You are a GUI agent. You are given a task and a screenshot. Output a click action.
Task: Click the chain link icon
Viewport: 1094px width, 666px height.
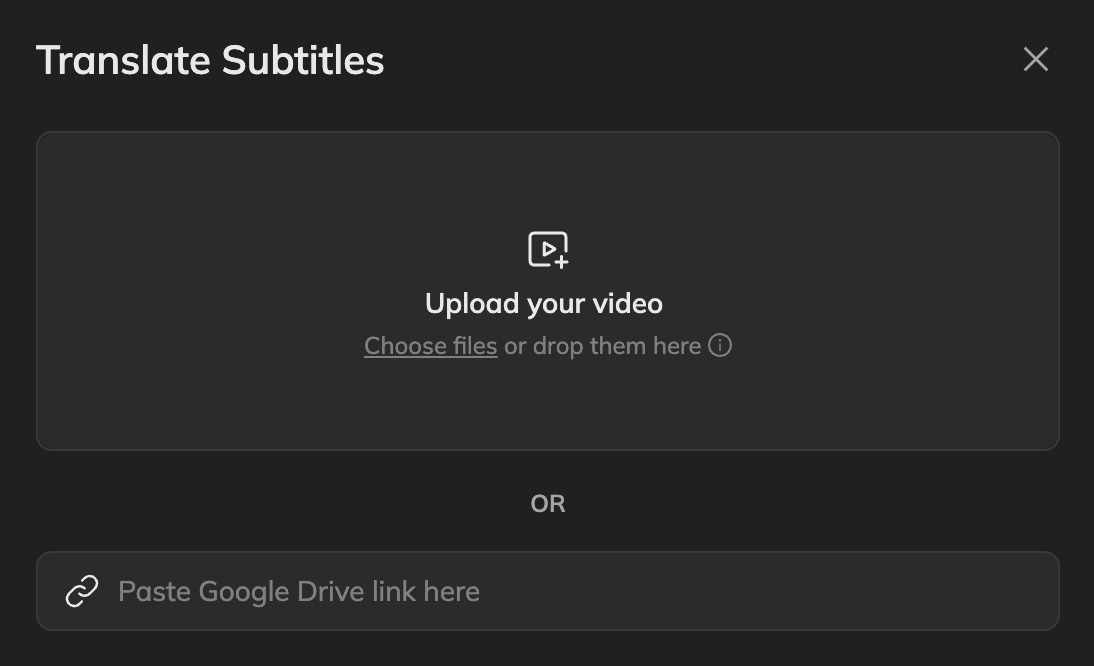82,591
